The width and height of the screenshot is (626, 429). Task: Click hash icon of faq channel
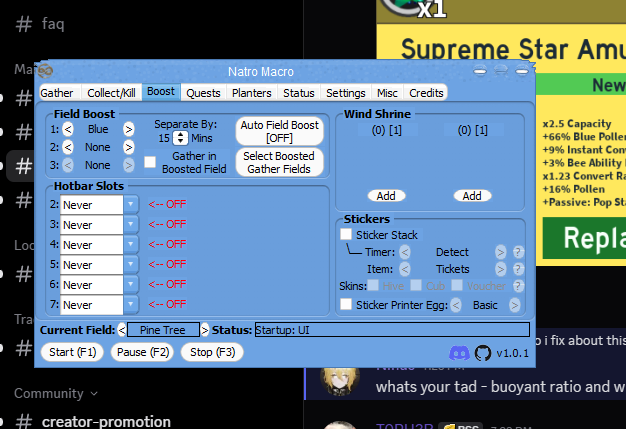pyautogui.click(x=24, y=24)
